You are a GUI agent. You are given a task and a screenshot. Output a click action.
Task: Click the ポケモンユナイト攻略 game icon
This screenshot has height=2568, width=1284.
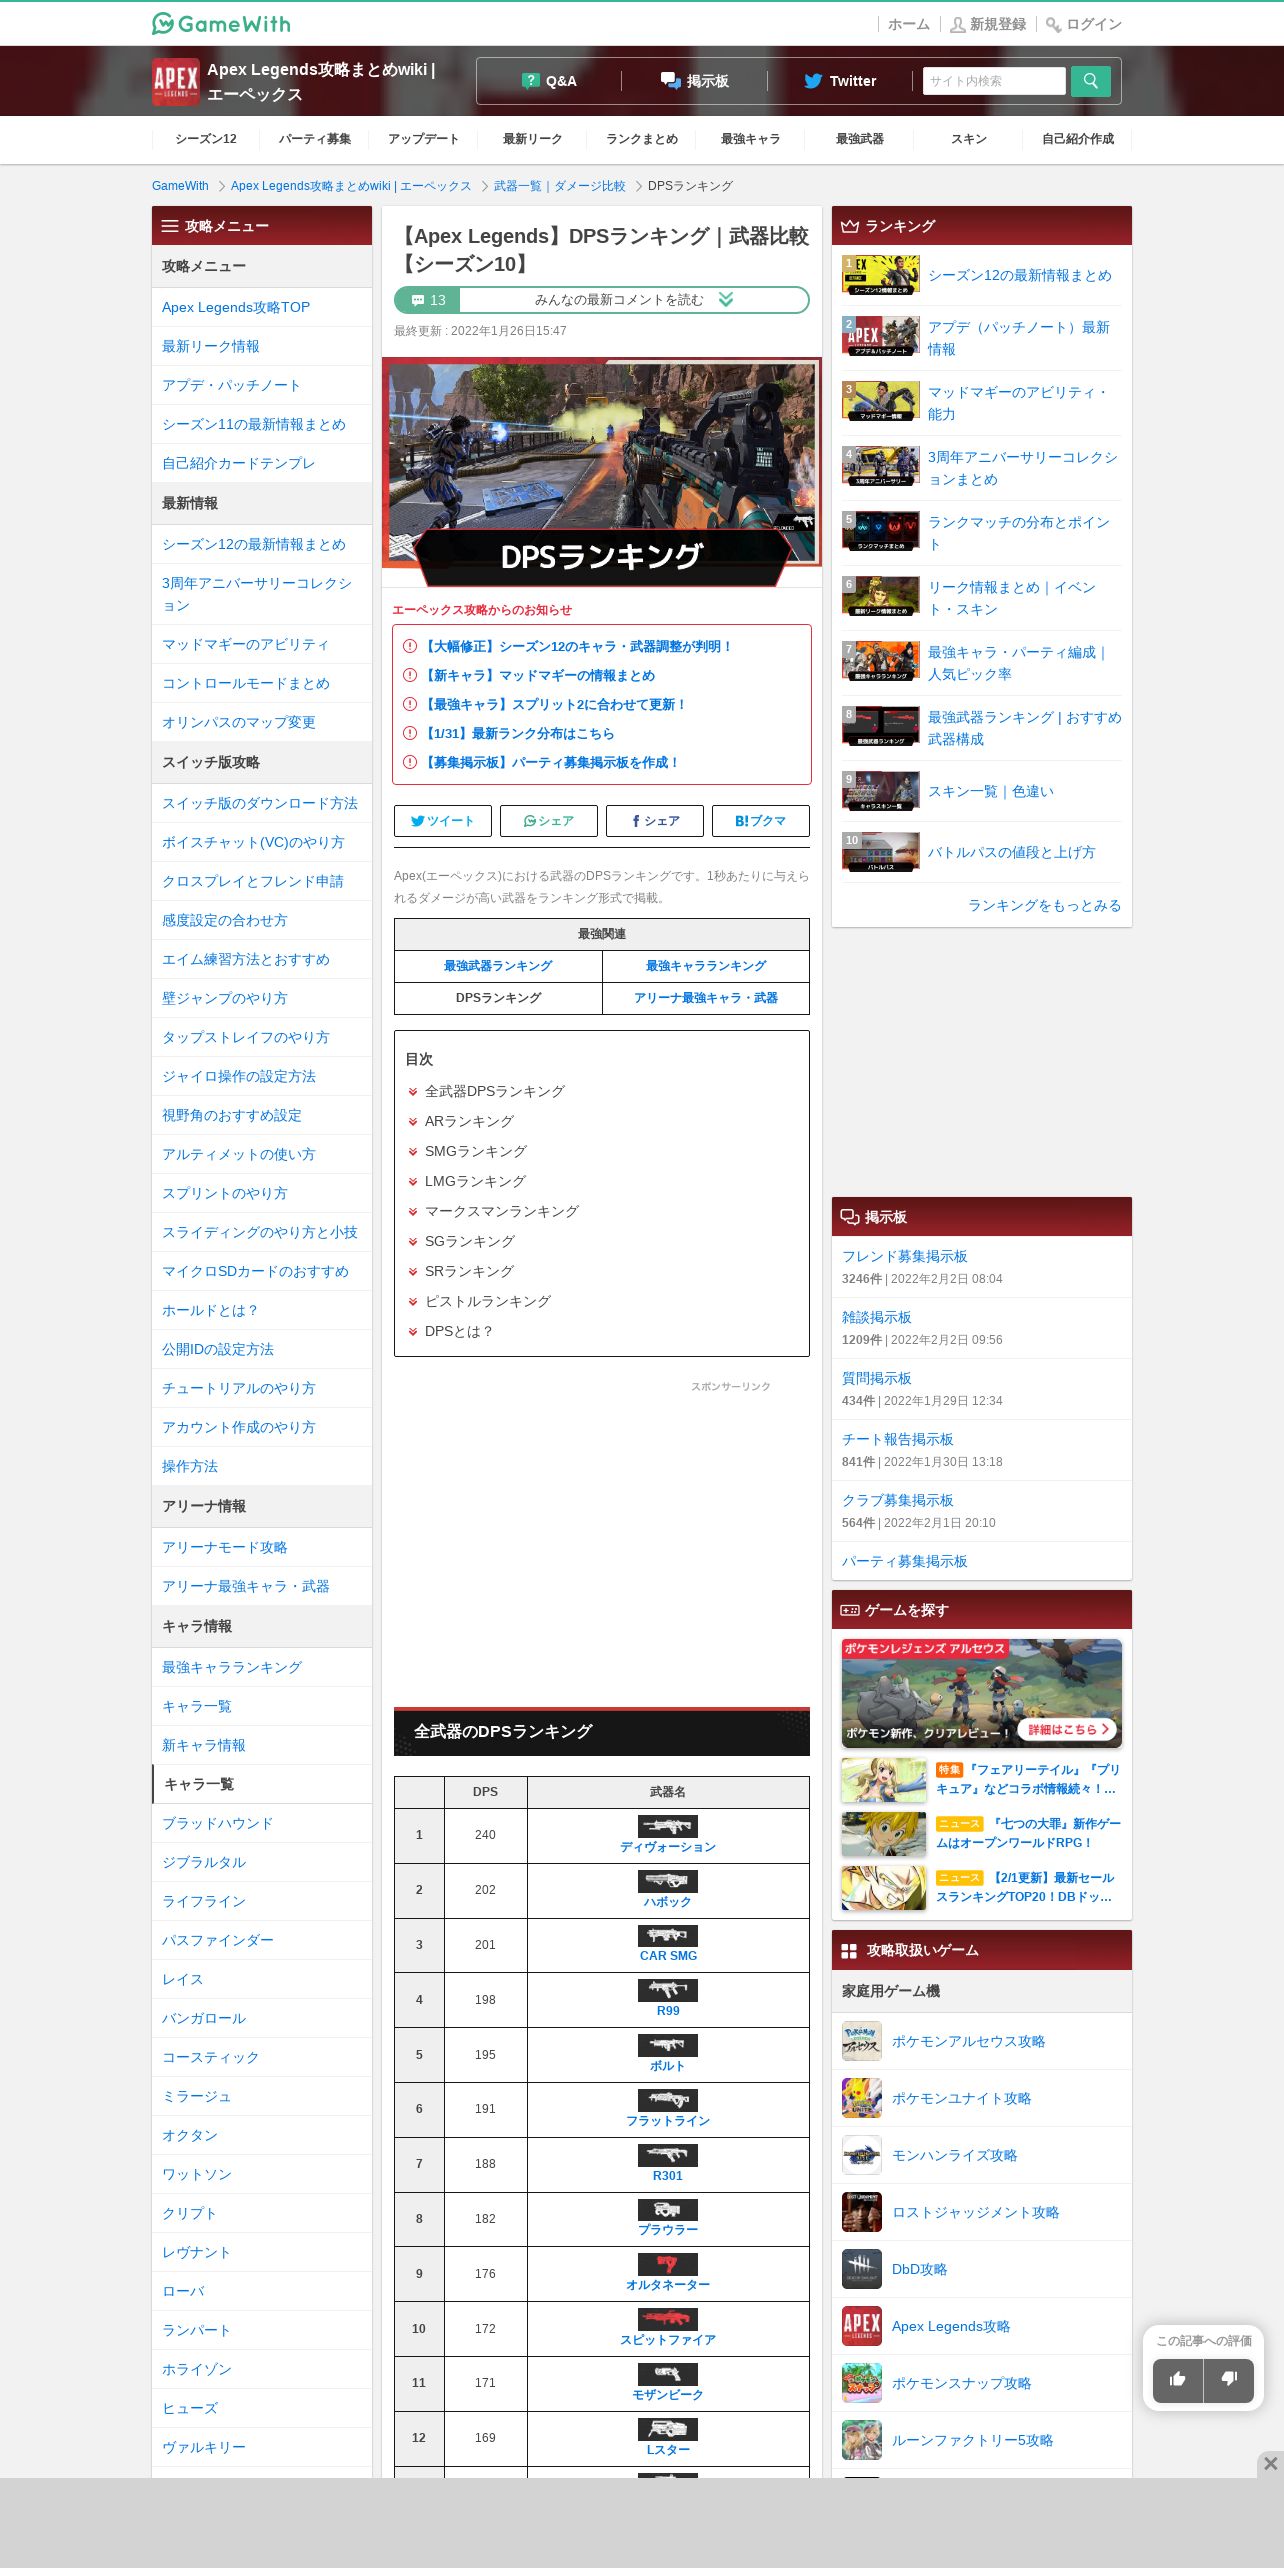862,2098
